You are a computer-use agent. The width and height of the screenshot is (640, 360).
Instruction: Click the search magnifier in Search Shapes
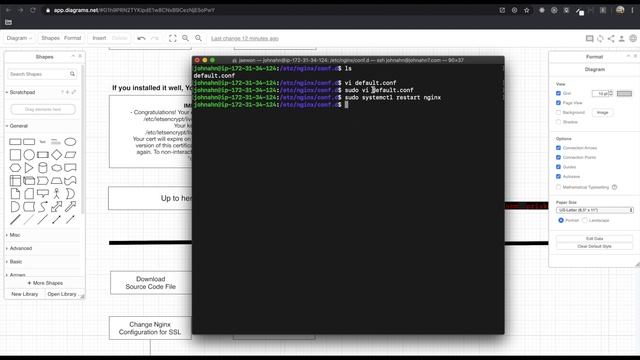coord(72,74)
